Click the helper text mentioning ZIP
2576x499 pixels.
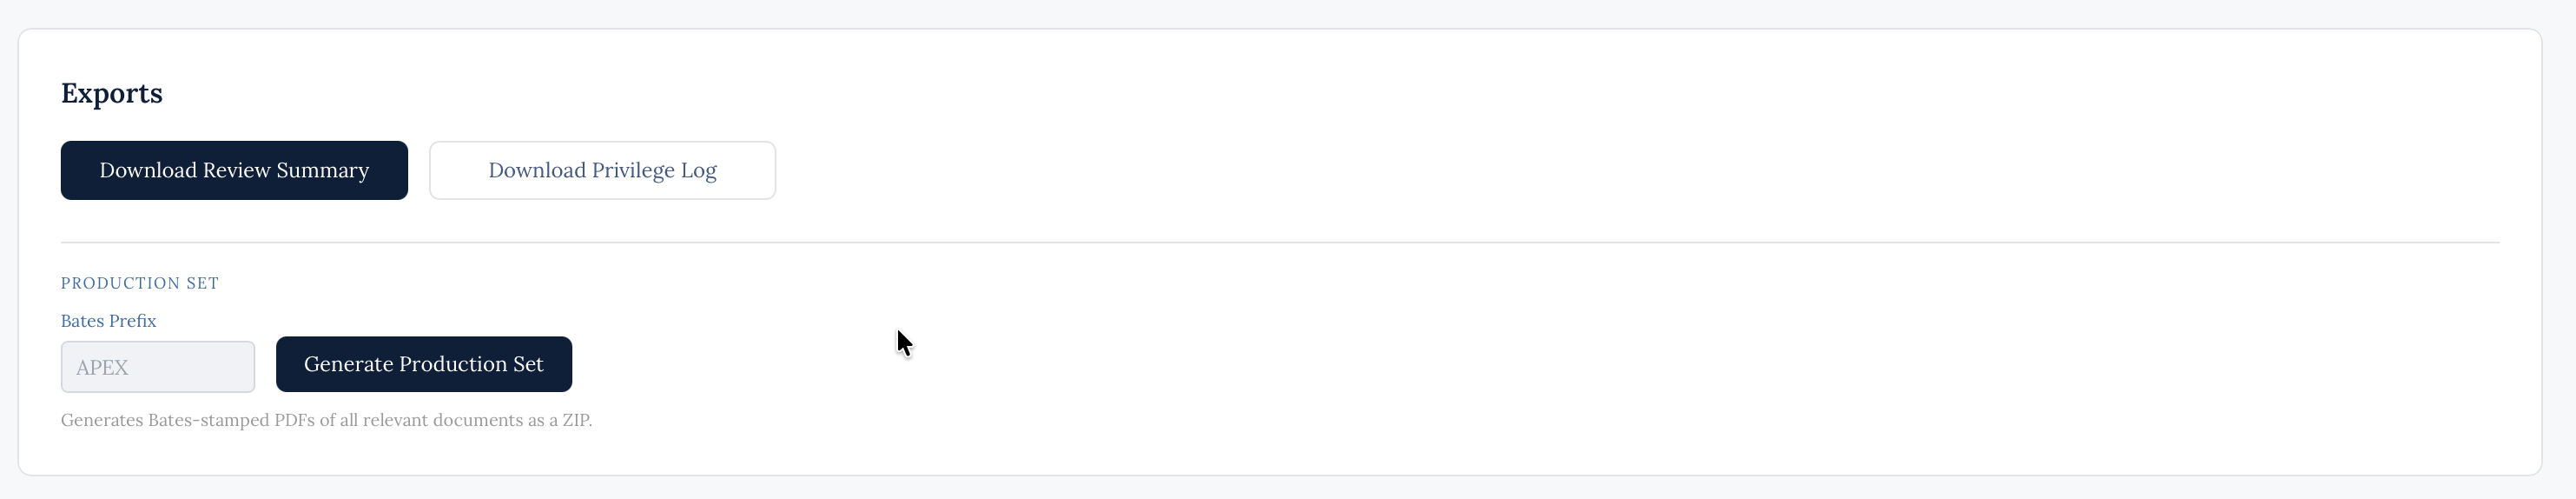pyautogui.click(x=326, y=420)
